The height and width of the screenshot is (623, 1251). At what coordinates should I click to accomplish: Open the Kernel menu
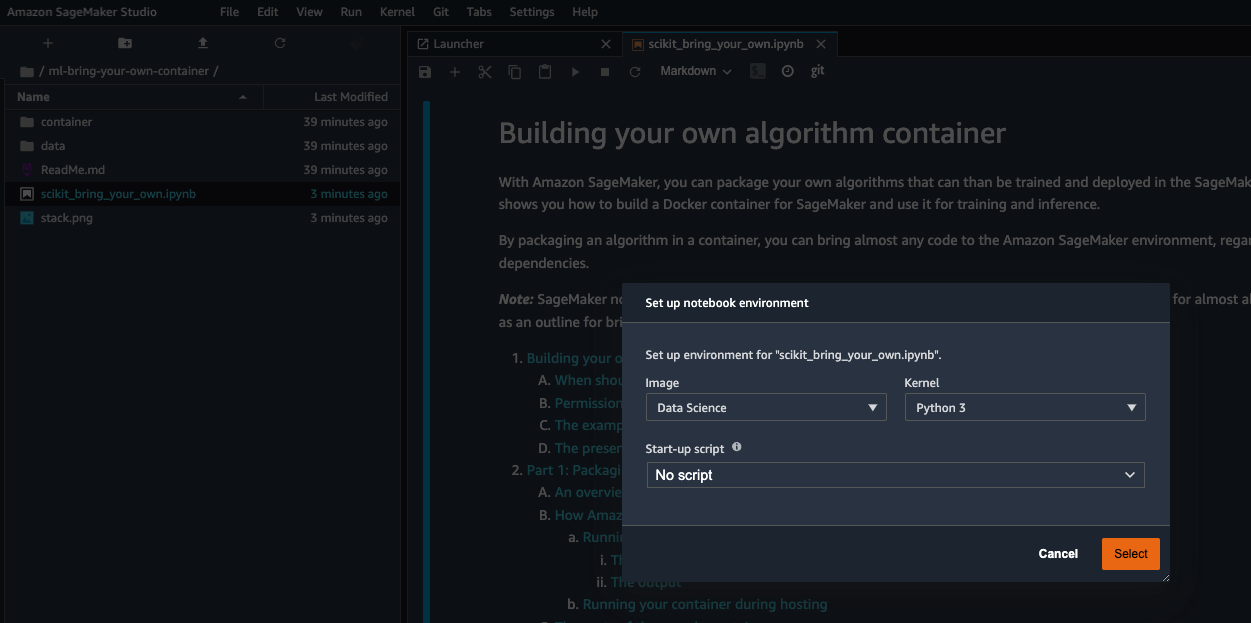[x=397, y=11]
